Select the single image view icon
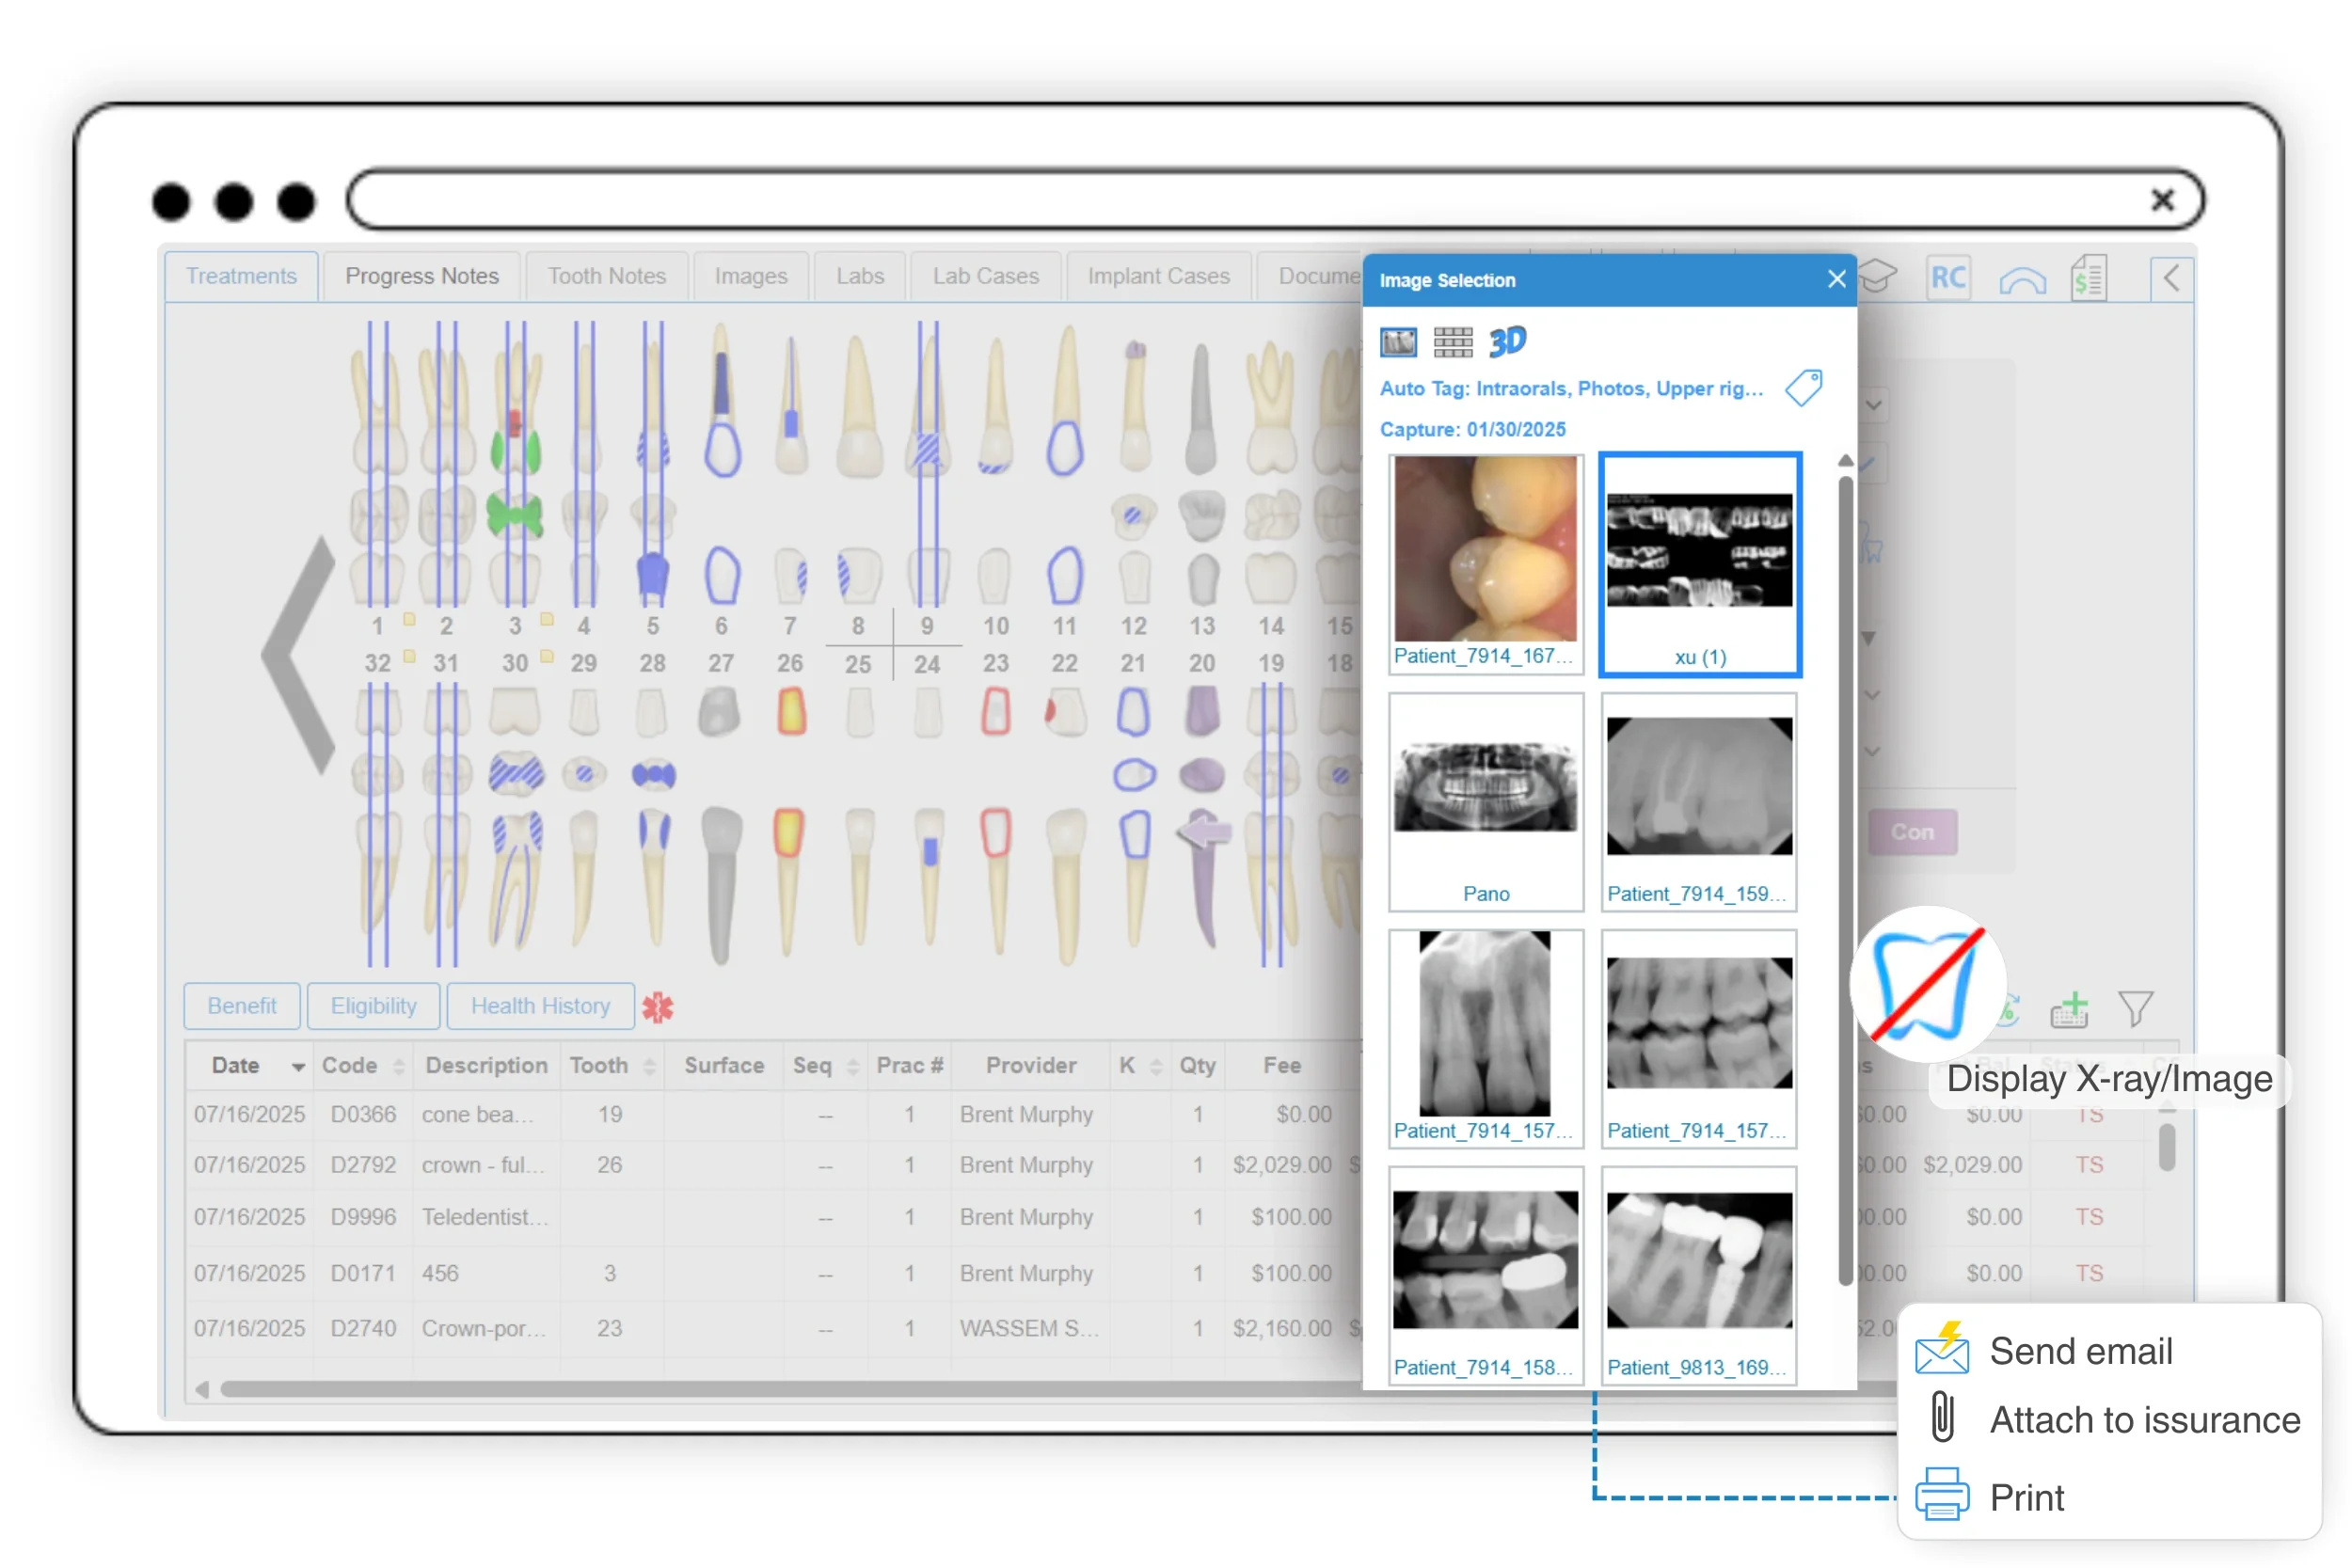 (x=1397, y=341)
